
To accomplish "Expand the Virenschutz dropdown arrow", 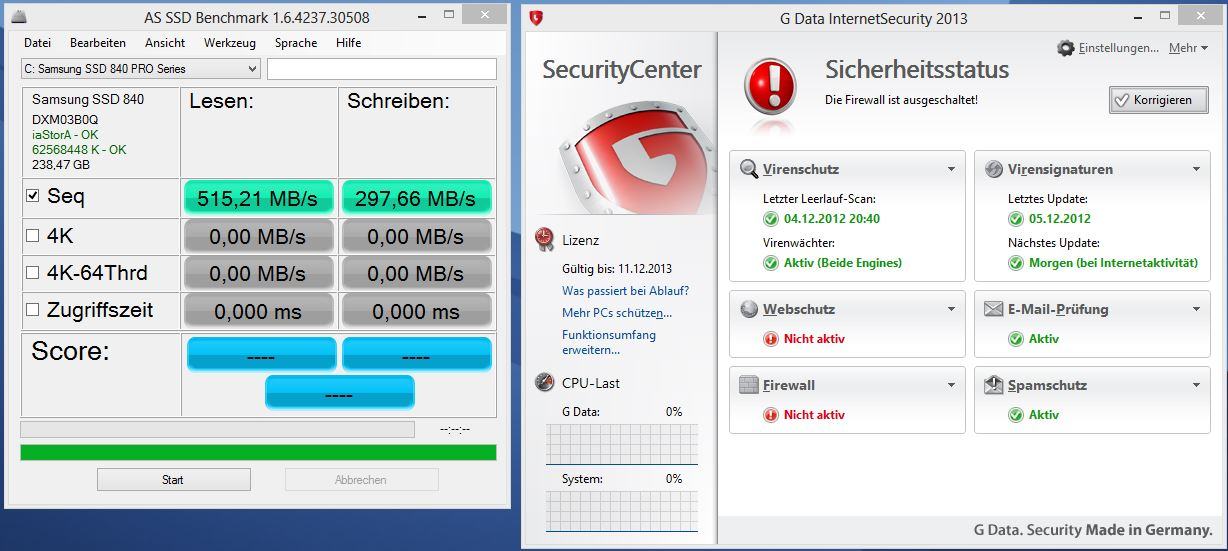I will click(951, 169).
